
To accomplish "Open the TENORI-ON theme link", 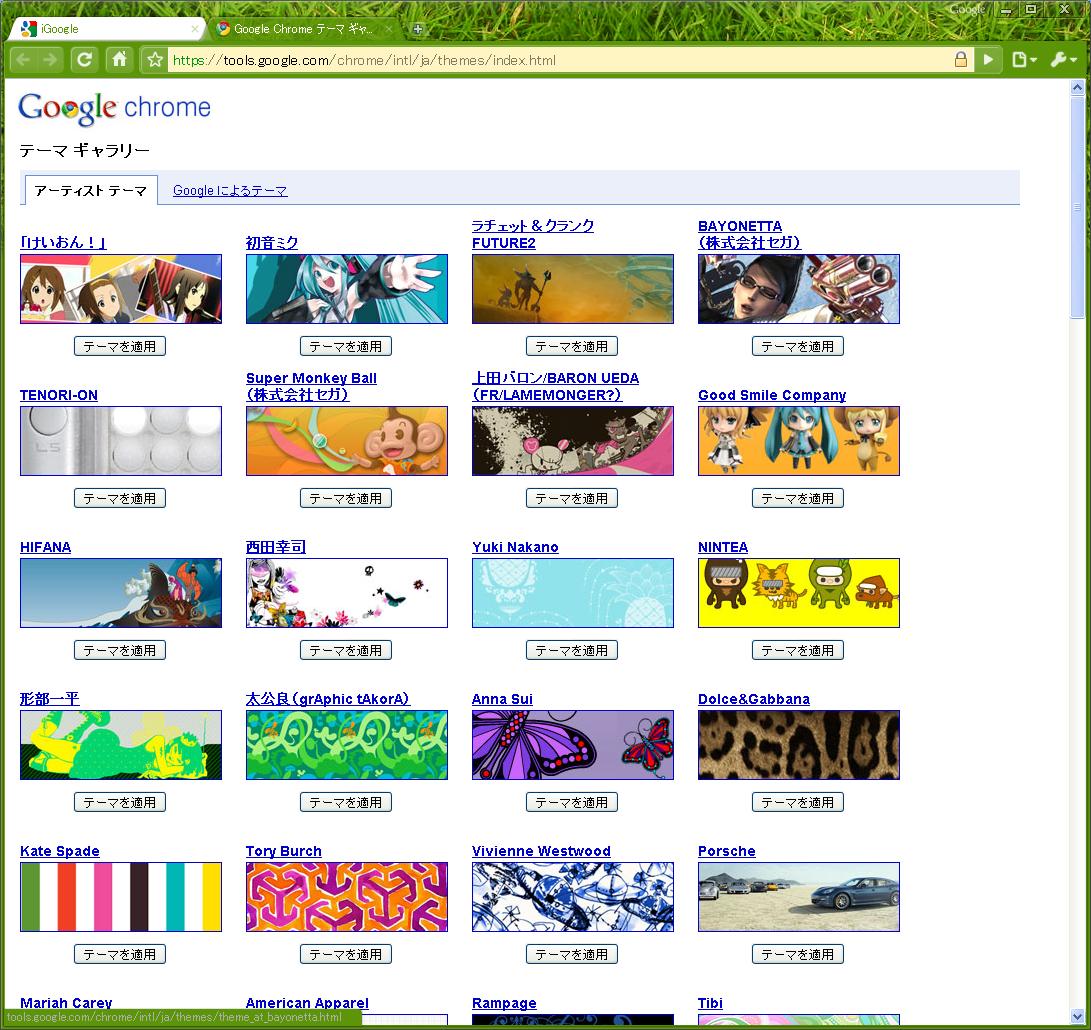I will click(x=59, y=395).
